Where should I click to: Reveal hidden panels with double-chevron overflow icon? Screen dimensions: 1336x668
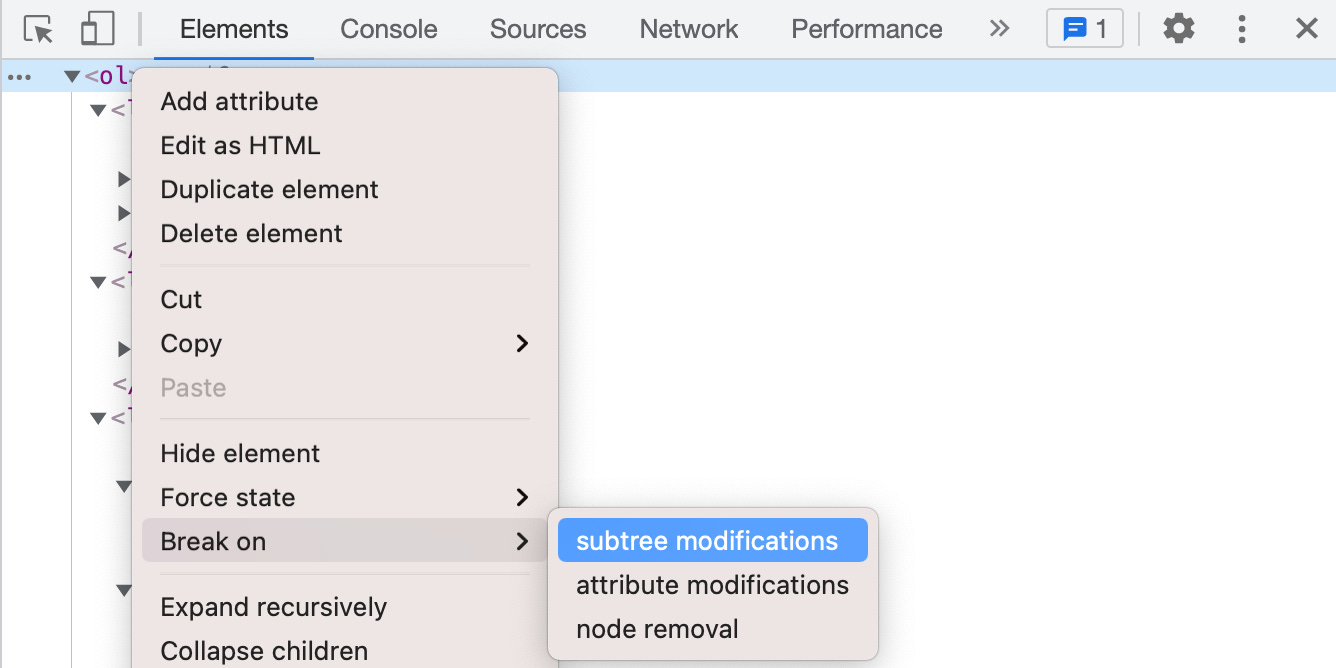pos(999,29)
